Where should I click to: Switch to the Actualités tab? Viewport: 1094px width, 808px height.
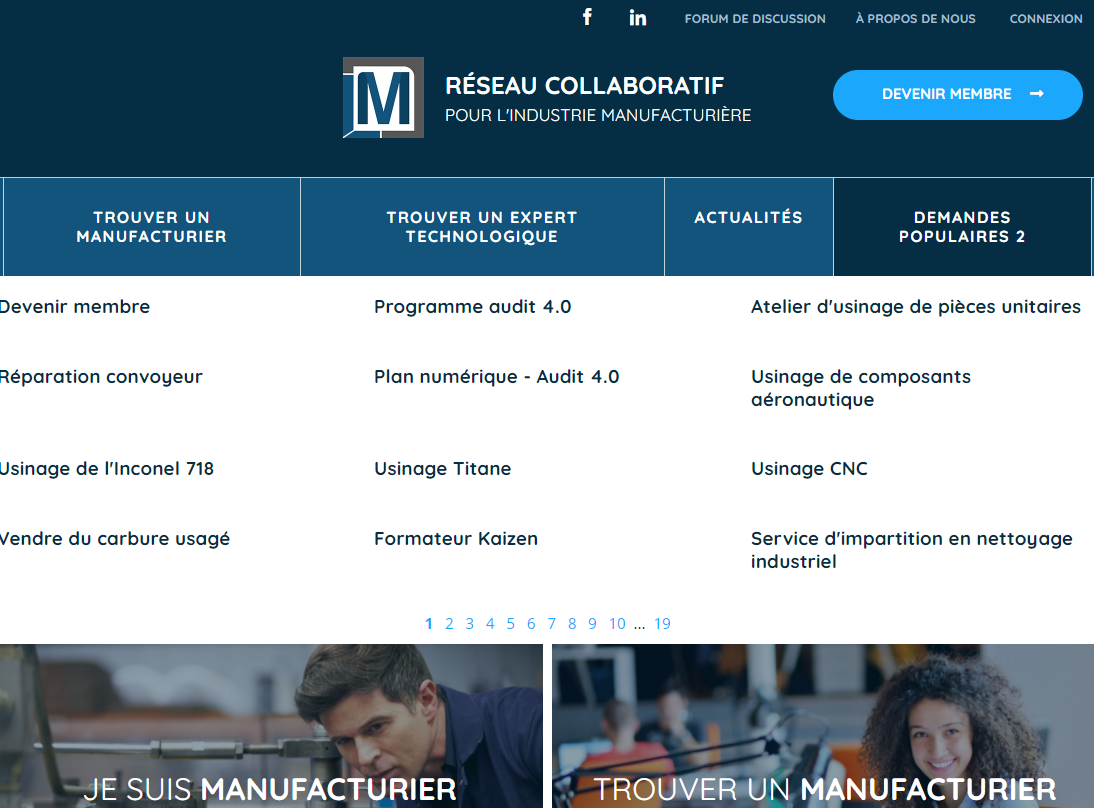[x=748, y=218]
